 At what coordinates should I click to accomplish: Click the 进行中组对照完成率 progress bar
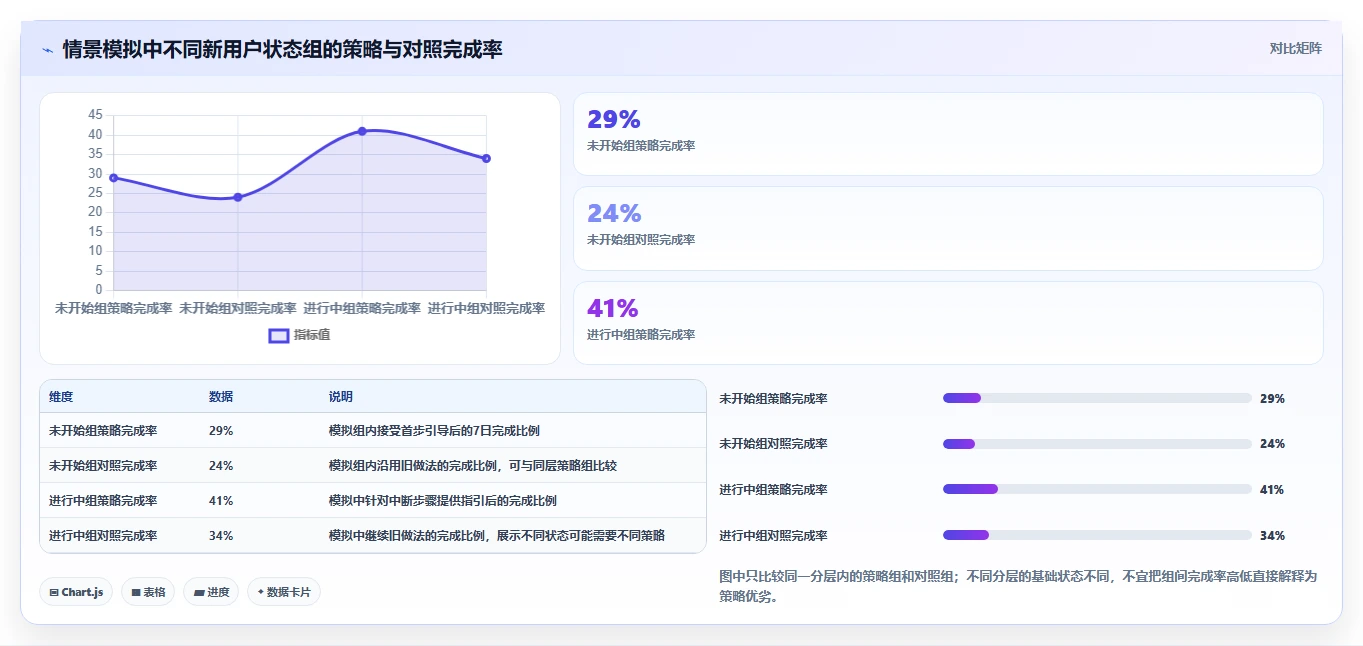click(1097, 535)
